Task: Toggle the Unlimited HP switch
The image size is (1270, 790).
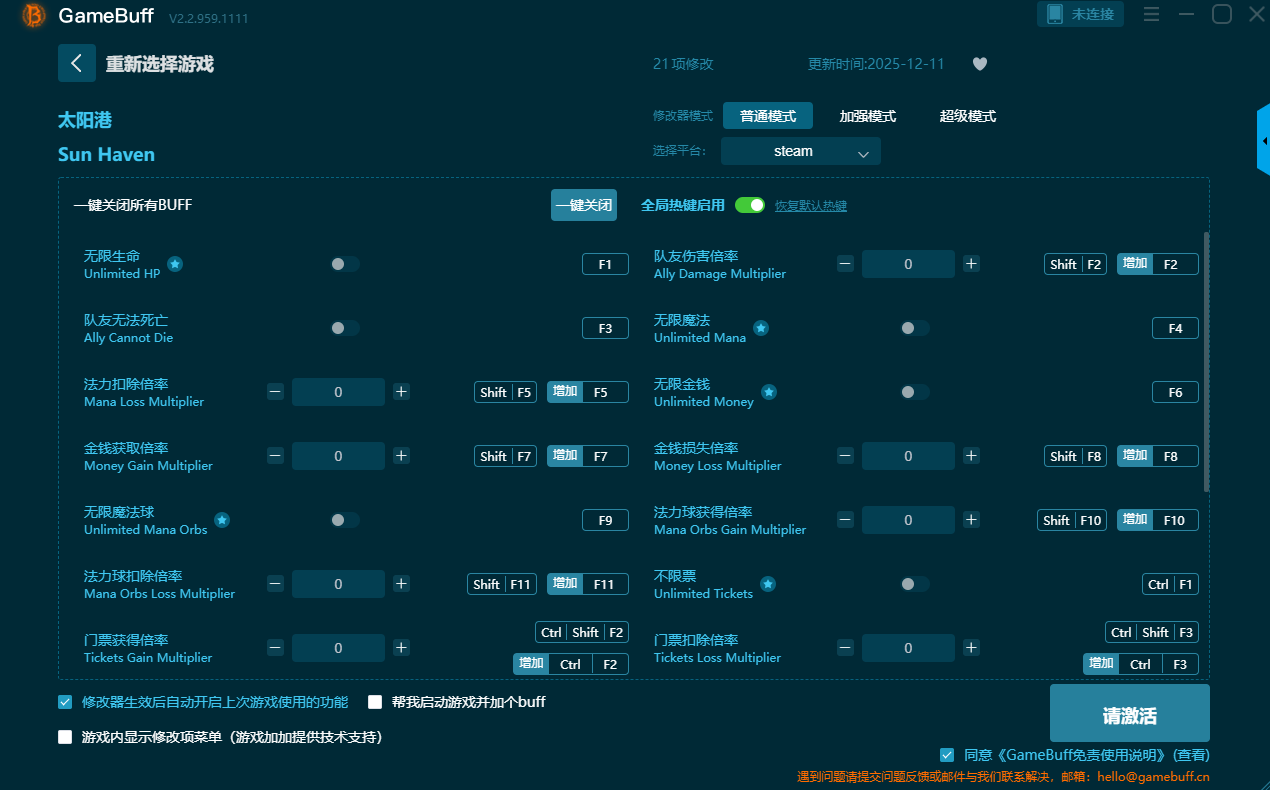Action: click(x=345, y=264)
